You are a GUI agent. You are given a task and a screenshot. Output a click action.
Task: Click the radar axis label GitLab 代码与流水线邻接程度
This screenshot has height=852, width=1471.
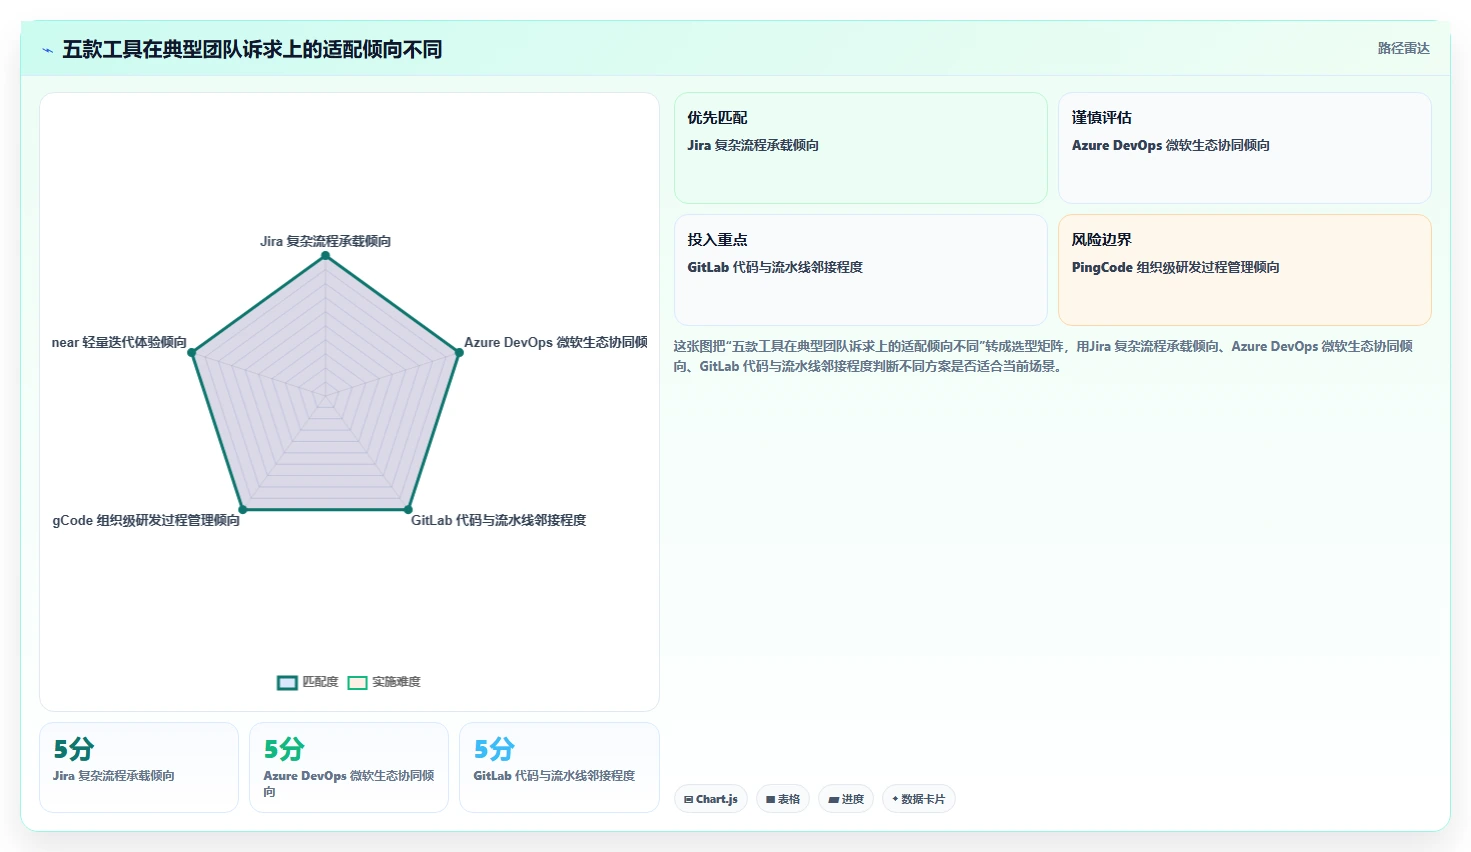click(498, 520)
